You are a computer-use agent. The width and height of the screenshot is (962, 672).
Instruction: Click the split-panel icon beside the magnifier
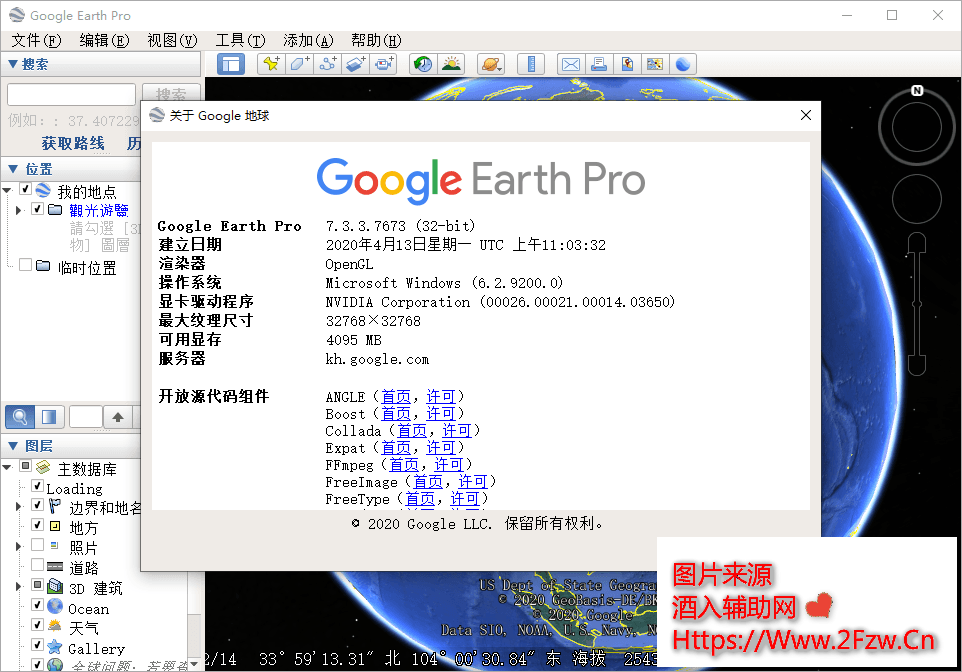(x=49, y=417)
